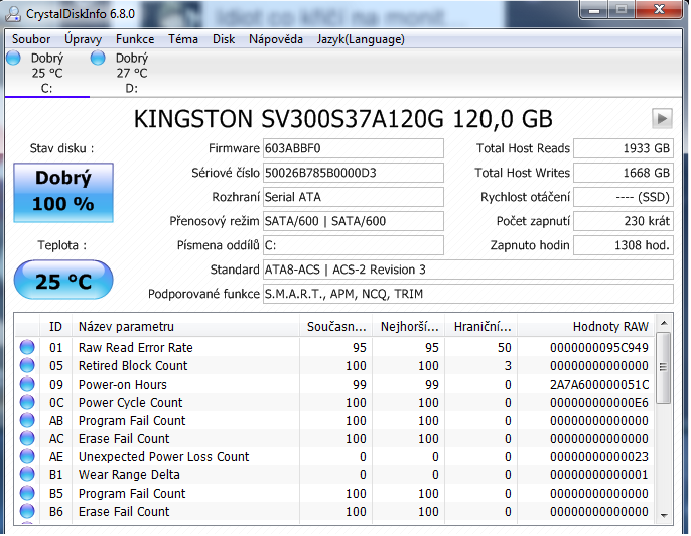
Task: Select the Power Cycle Count row text
Action: pos(130,403)
